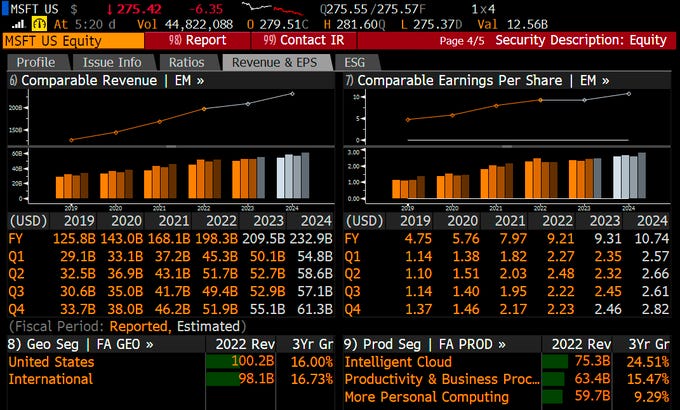Click Q4 2024 revenue estimate 61.3B

pyautogui.click(x=315, y=309)
